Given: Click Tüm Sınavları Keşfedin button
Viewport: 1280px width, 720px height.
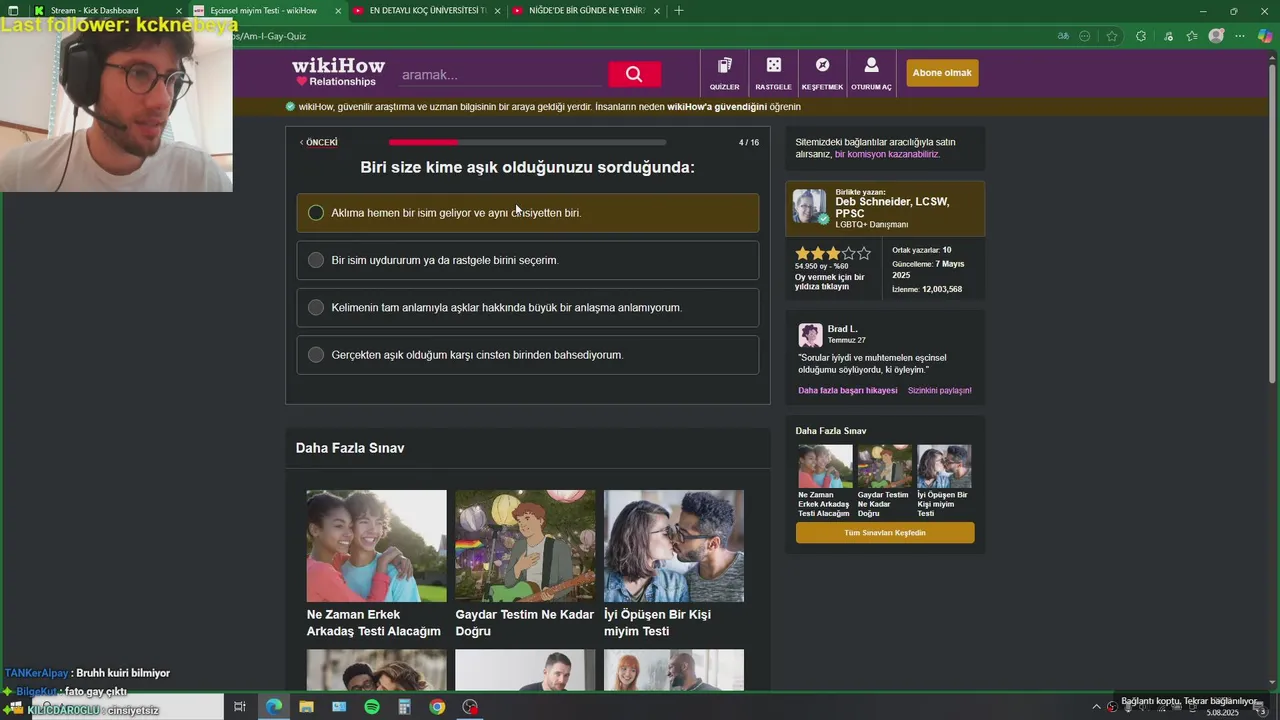Looking at the screenshot, I should [885, 533].
